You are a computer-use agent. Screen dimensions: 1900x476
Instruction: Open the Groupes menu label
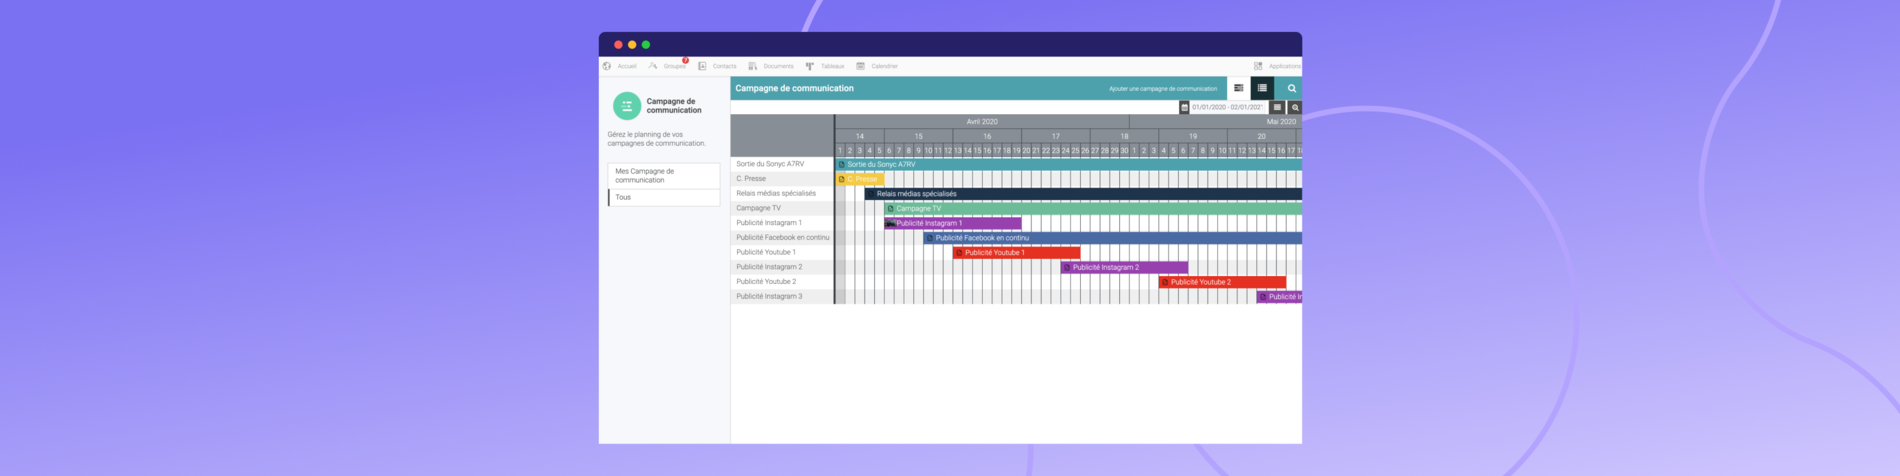(x=674, y=66)
